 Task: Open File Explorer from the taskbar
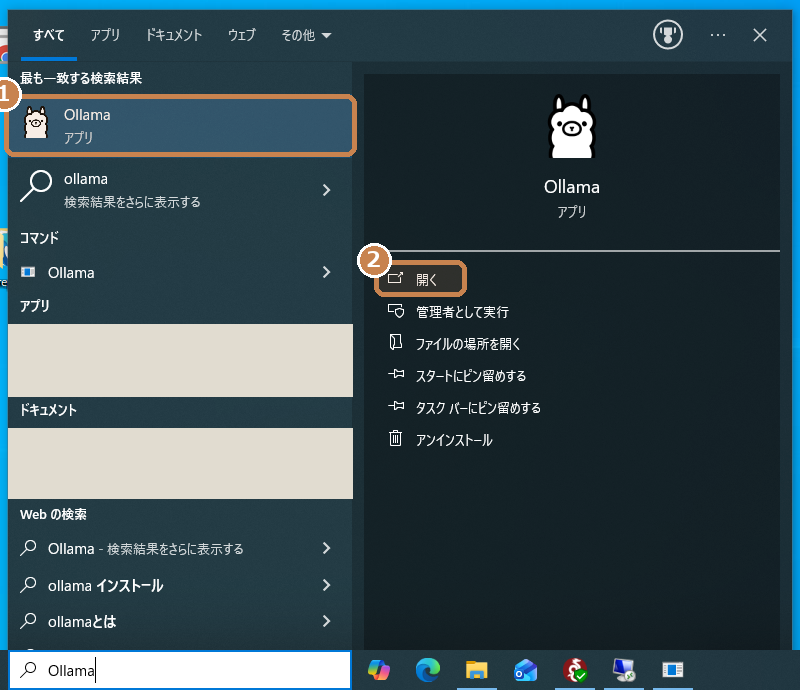(477, 670)
